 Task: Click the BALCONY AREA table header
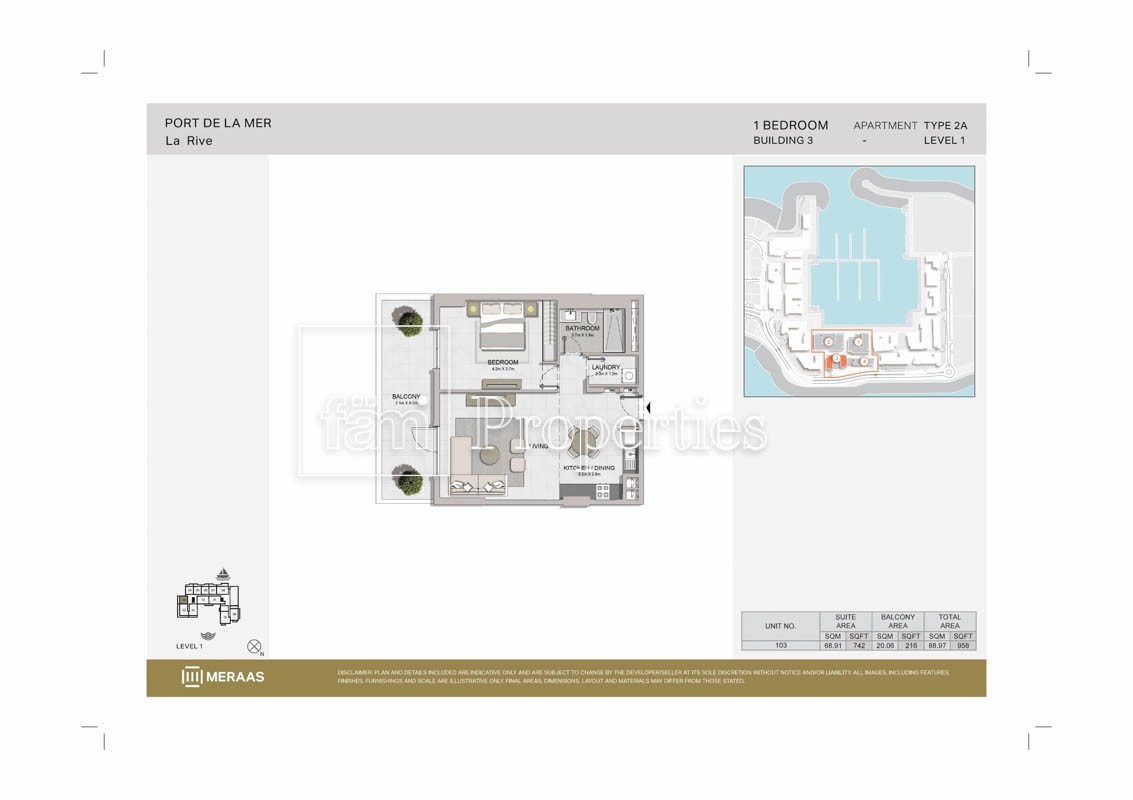point(897,621)
